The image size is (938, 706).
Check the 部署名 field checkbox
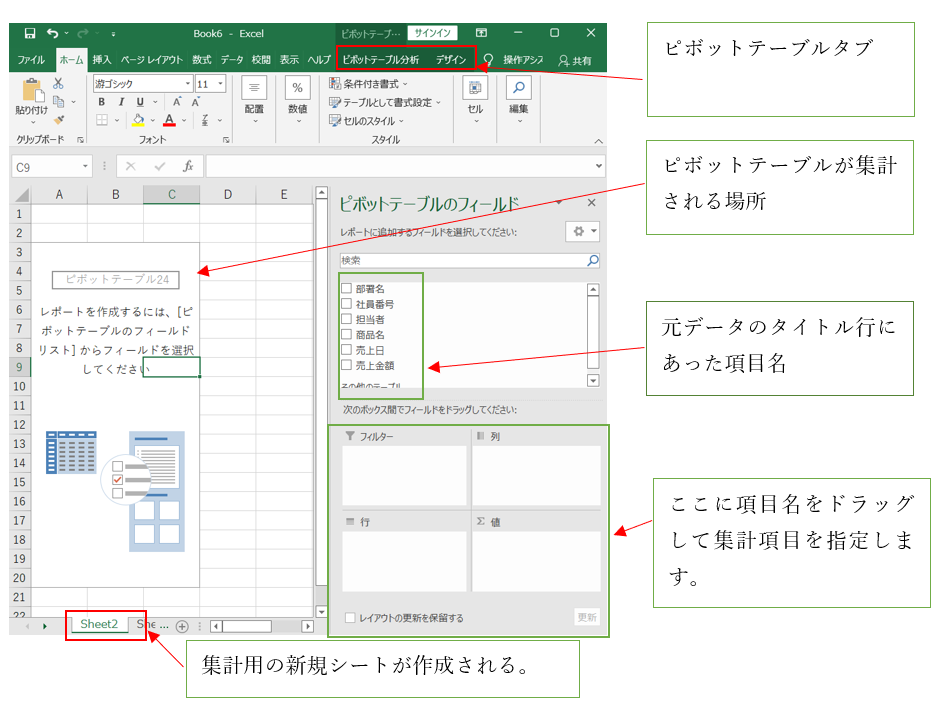[347, 289]
